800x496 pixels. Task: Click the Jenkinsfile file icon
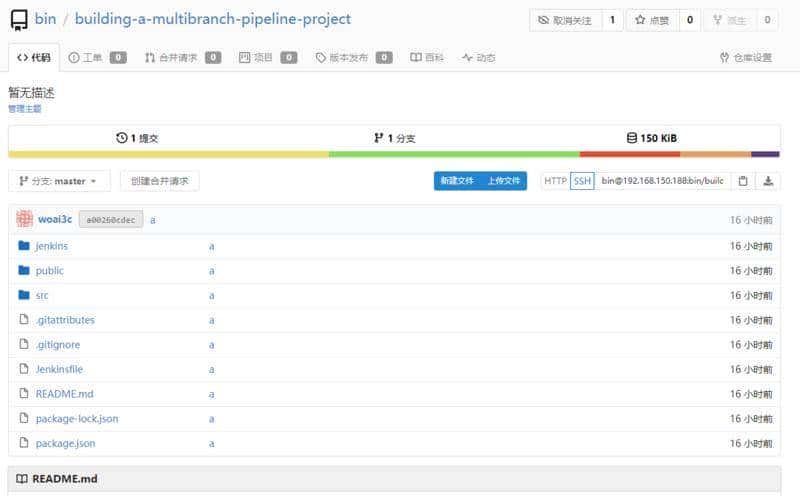point(24,368)
